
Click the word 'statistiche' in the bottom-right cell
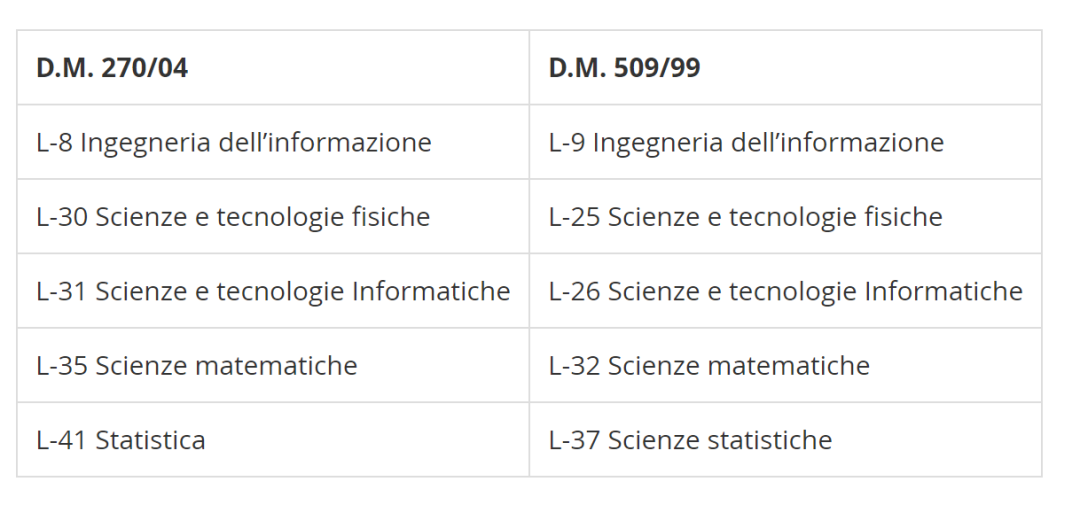pos(774,440)
